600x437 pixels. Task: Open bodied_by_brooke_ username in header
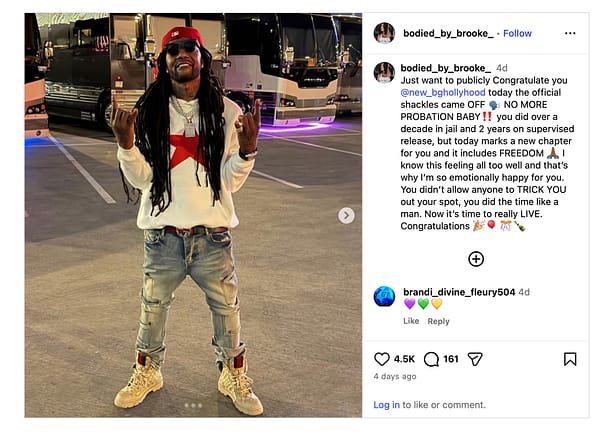(448, 33)
